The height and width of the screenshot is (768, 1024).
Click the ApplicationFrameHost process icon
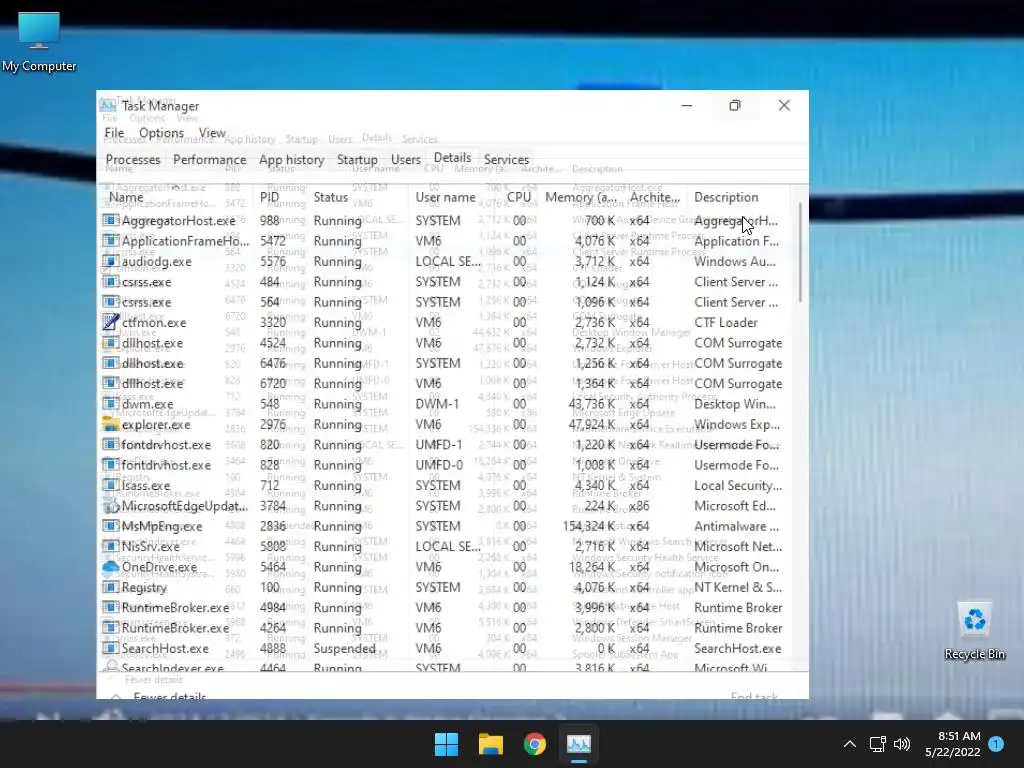click(x=110, y=240)
